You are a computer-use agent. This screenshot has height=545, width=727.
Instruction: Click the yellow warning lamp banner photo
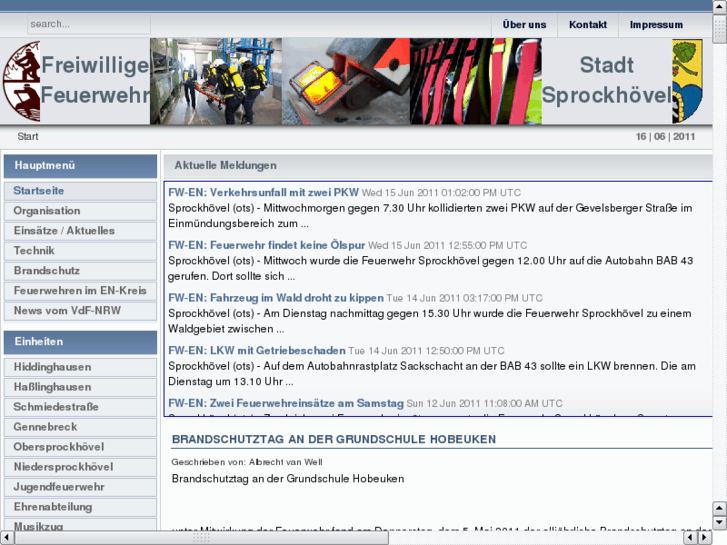346,81
